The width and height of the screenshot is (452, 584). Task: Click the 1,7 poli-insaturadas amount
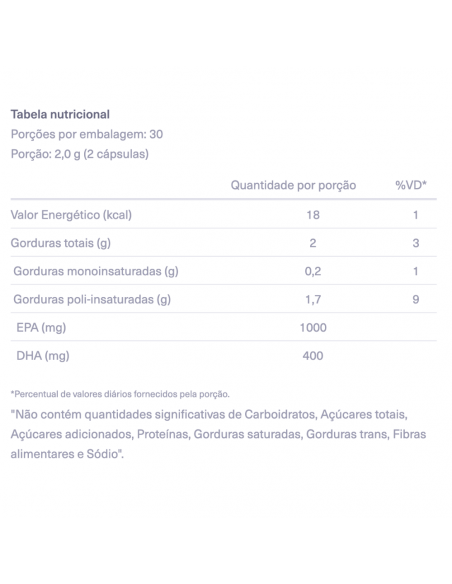[313, 300]
